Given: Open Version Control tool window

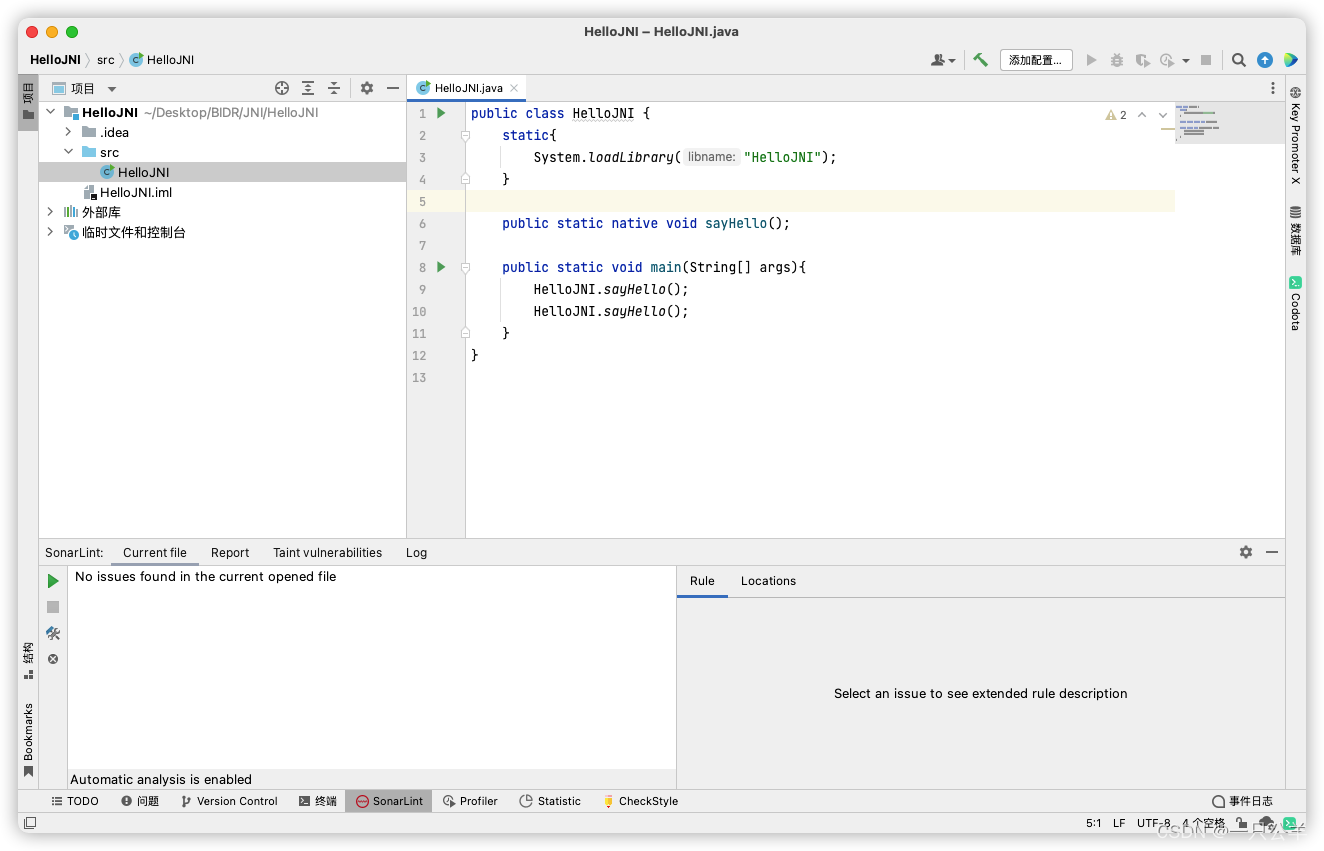Looking at the screenshot, I should 229,801.
